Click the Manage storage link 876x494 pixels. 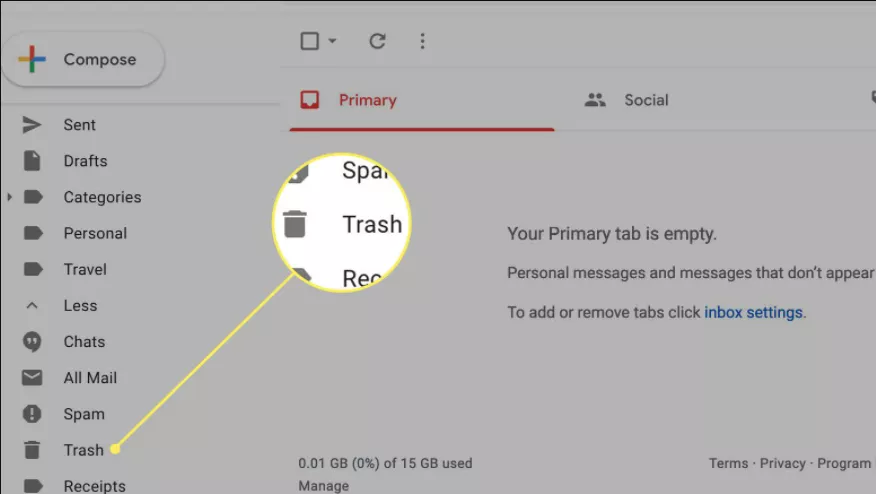(x=323, y=486)
